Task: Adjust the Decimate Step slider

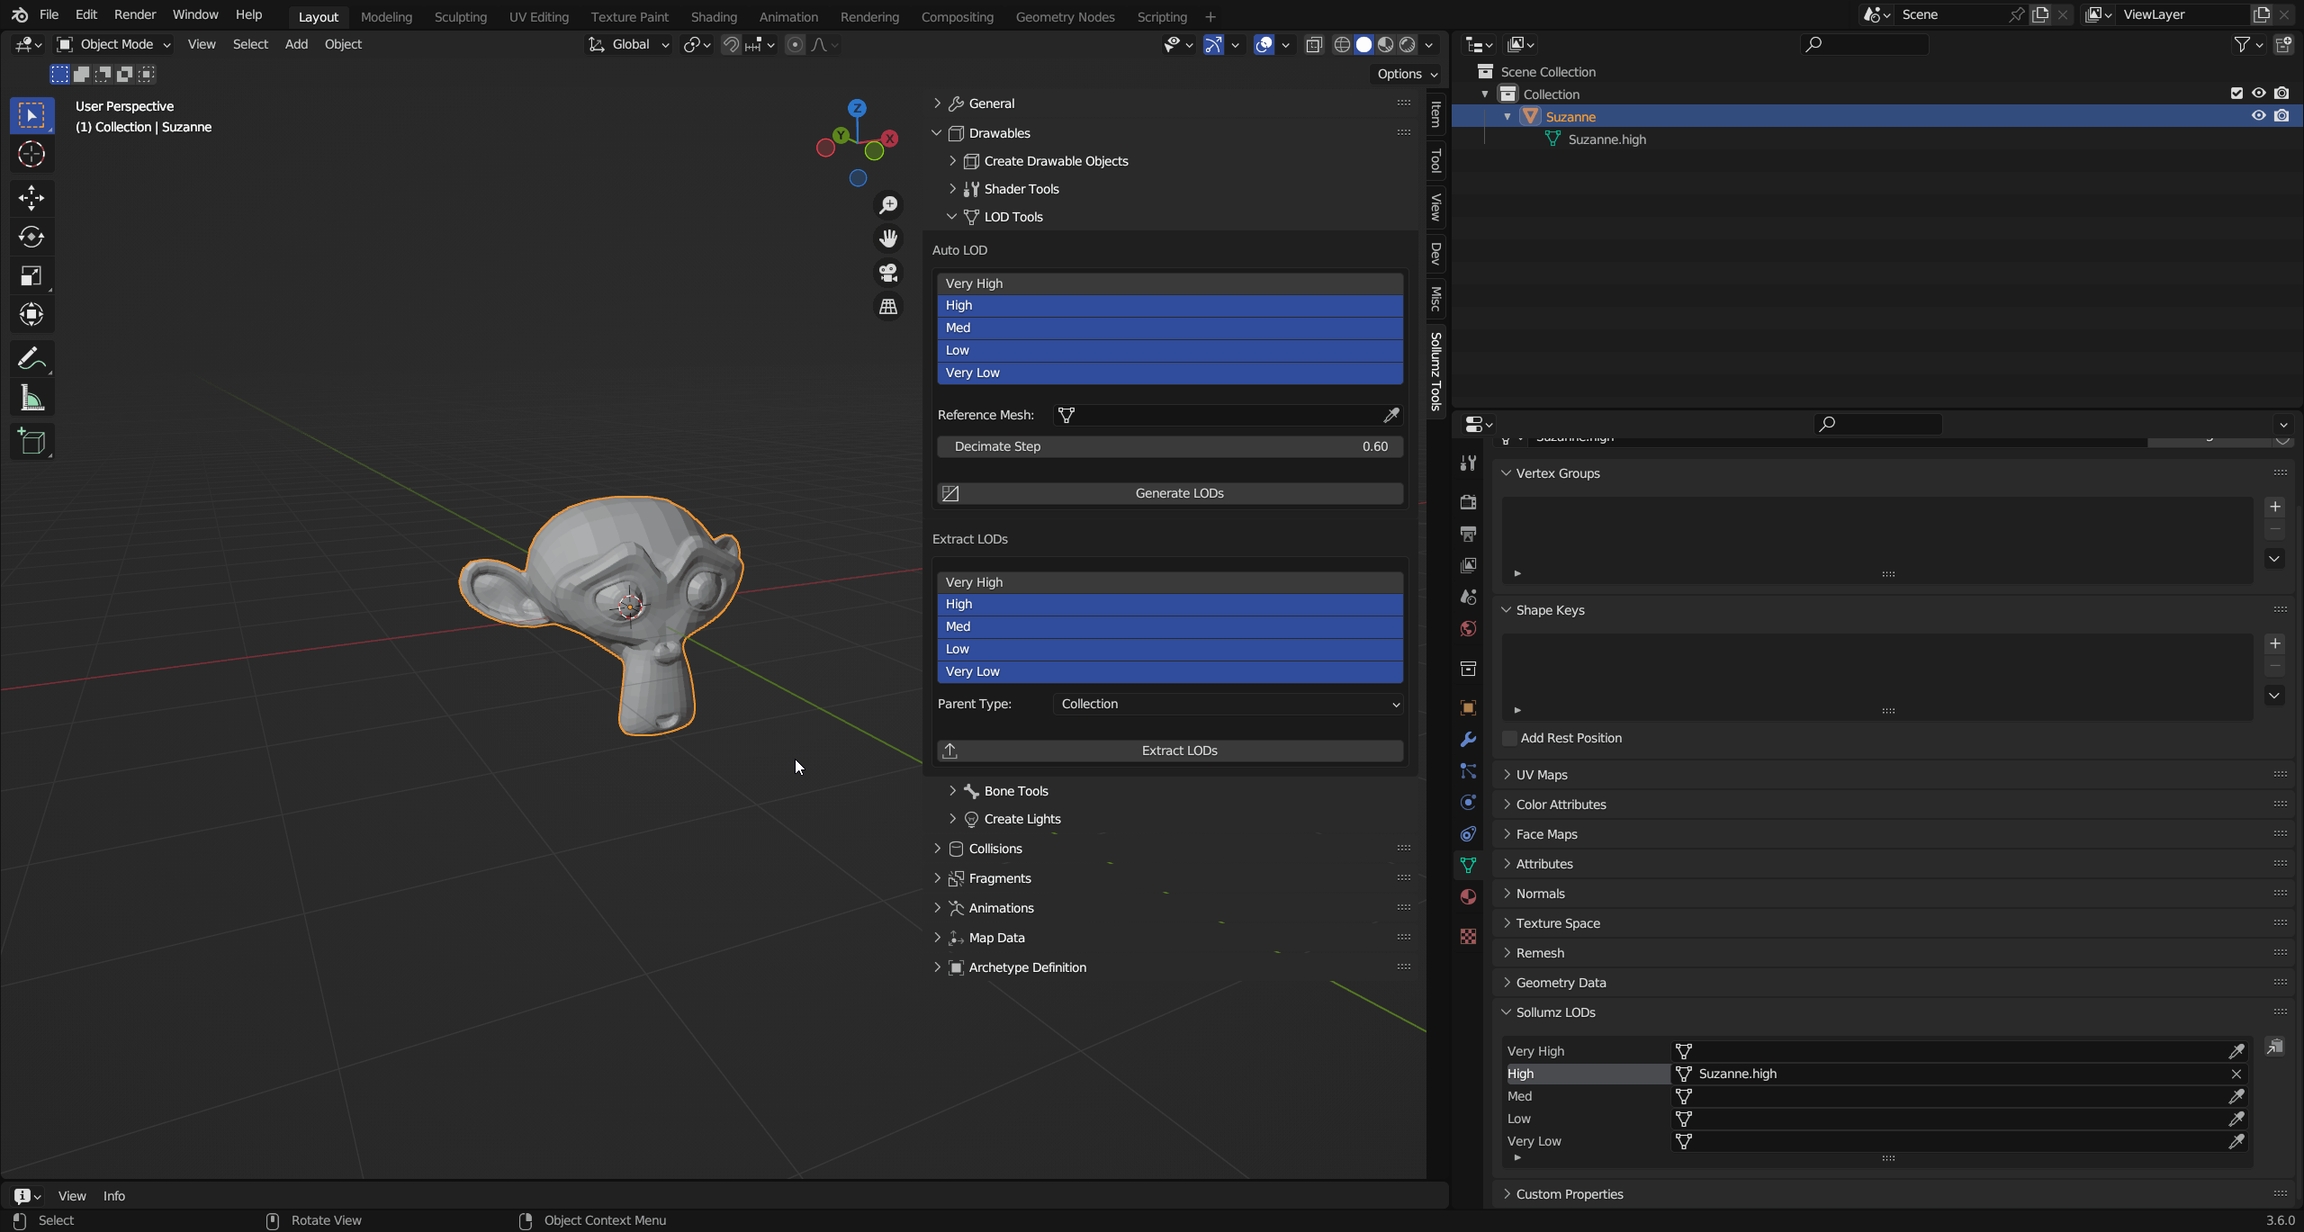Action: pyautogui.click(x=1169, y=446)
